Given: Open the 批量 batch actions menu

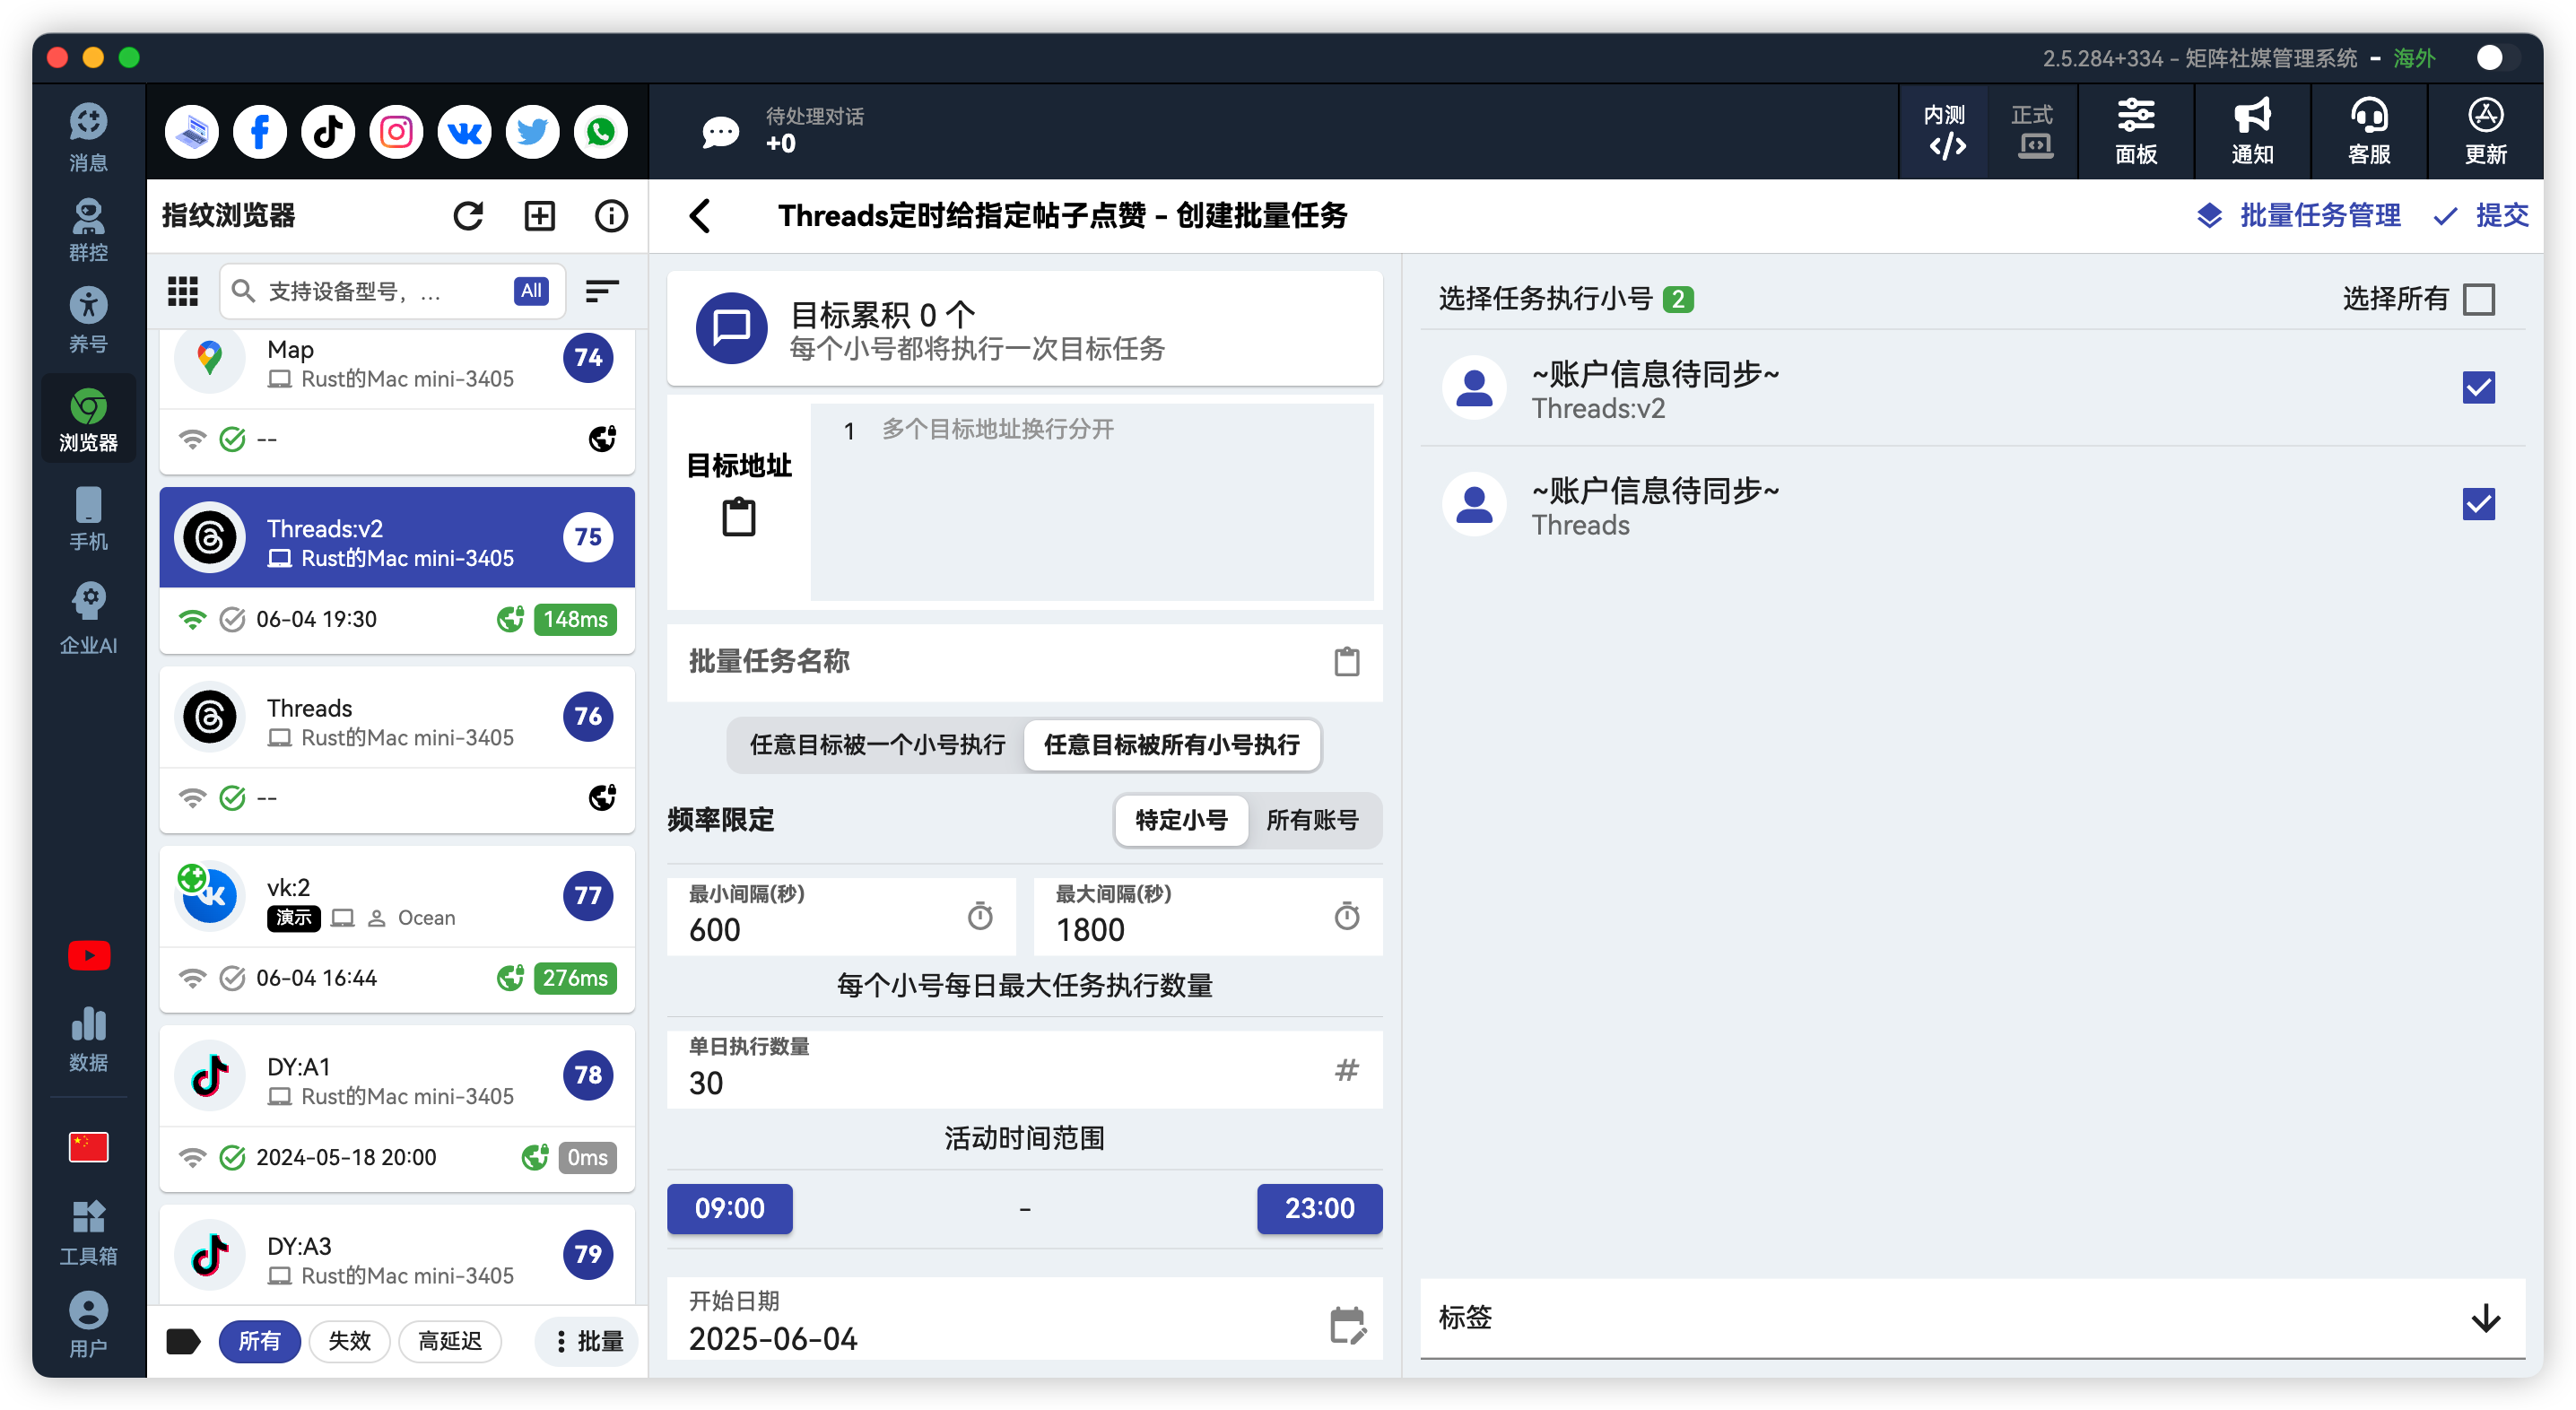Looking at the screenshot, I should [588, 1340].
